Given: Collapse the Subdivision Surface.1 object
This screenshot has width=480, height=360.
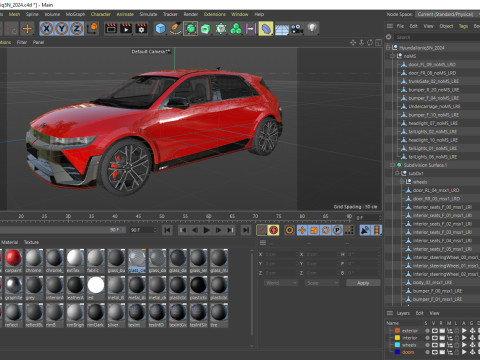Looking at the screenshot, I should pyautogui.click(x=393, y=165).
